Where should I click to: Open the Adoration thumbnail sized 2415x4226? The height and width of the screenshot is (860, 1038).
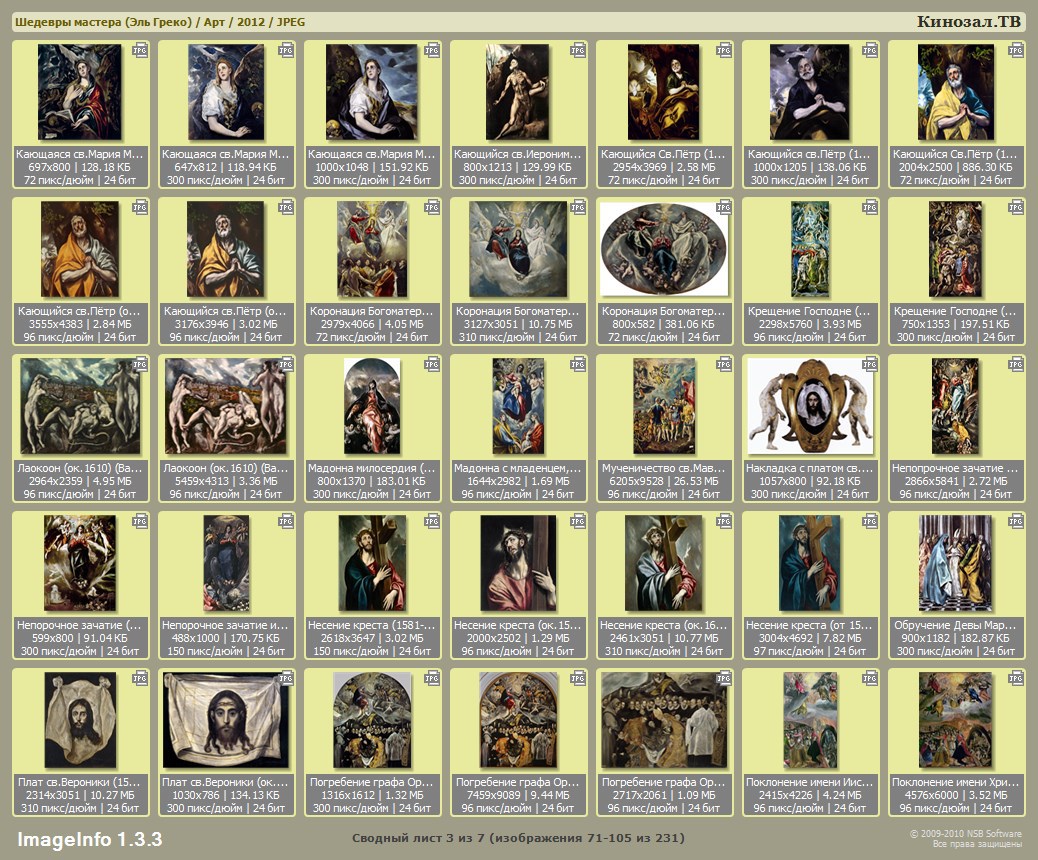pyautogui.click(x=810, y=720)
